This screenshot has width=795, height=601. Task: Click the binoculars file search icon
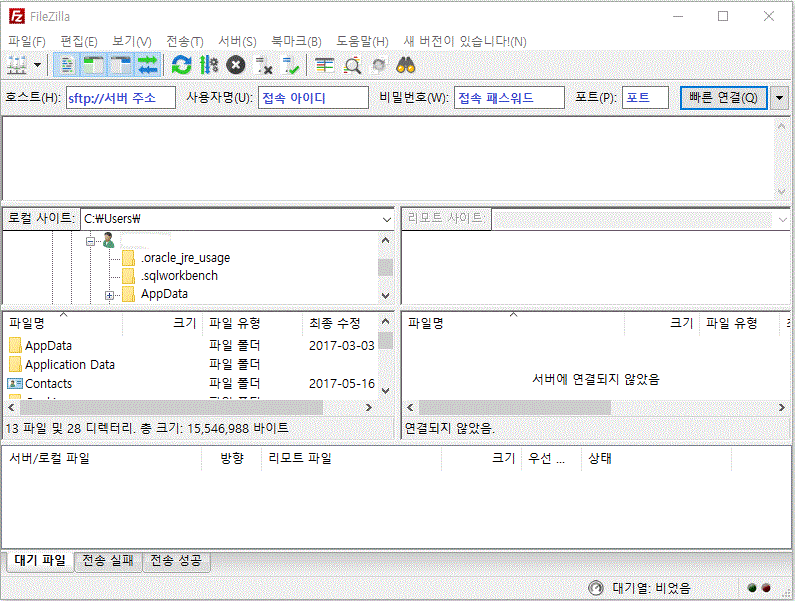(405, 66)
